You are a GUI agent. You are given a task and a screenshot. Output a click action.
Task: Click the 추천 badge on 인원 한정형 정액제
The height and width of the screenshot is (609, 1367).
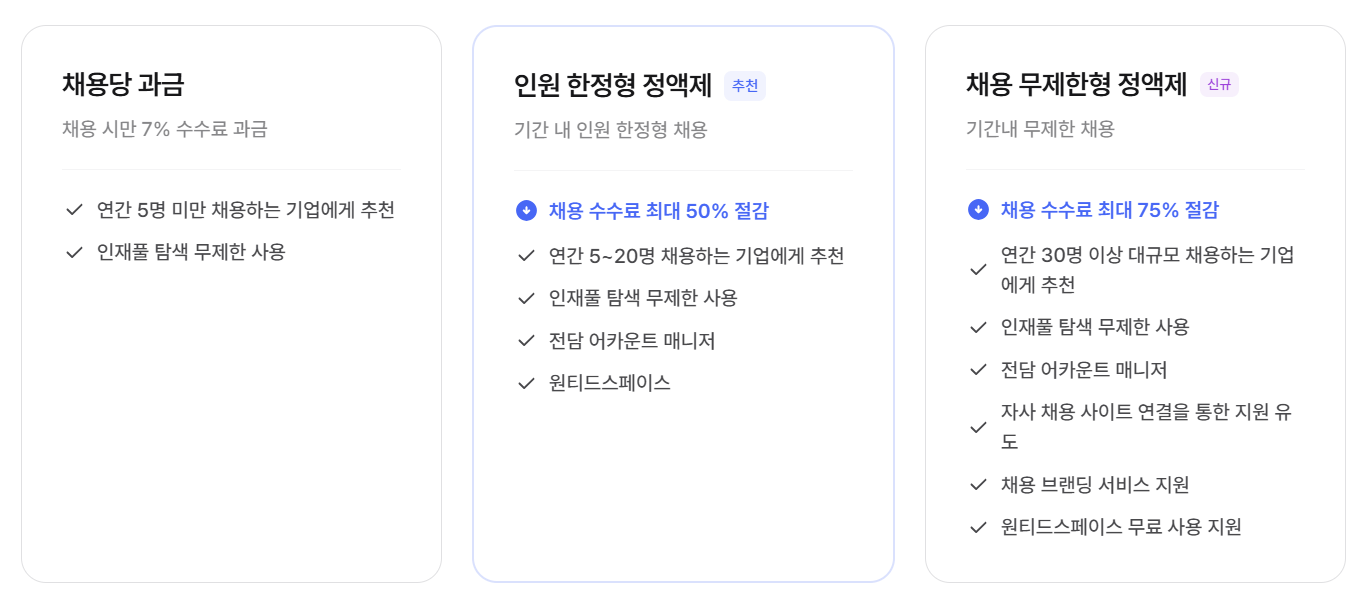click(745, 86)
